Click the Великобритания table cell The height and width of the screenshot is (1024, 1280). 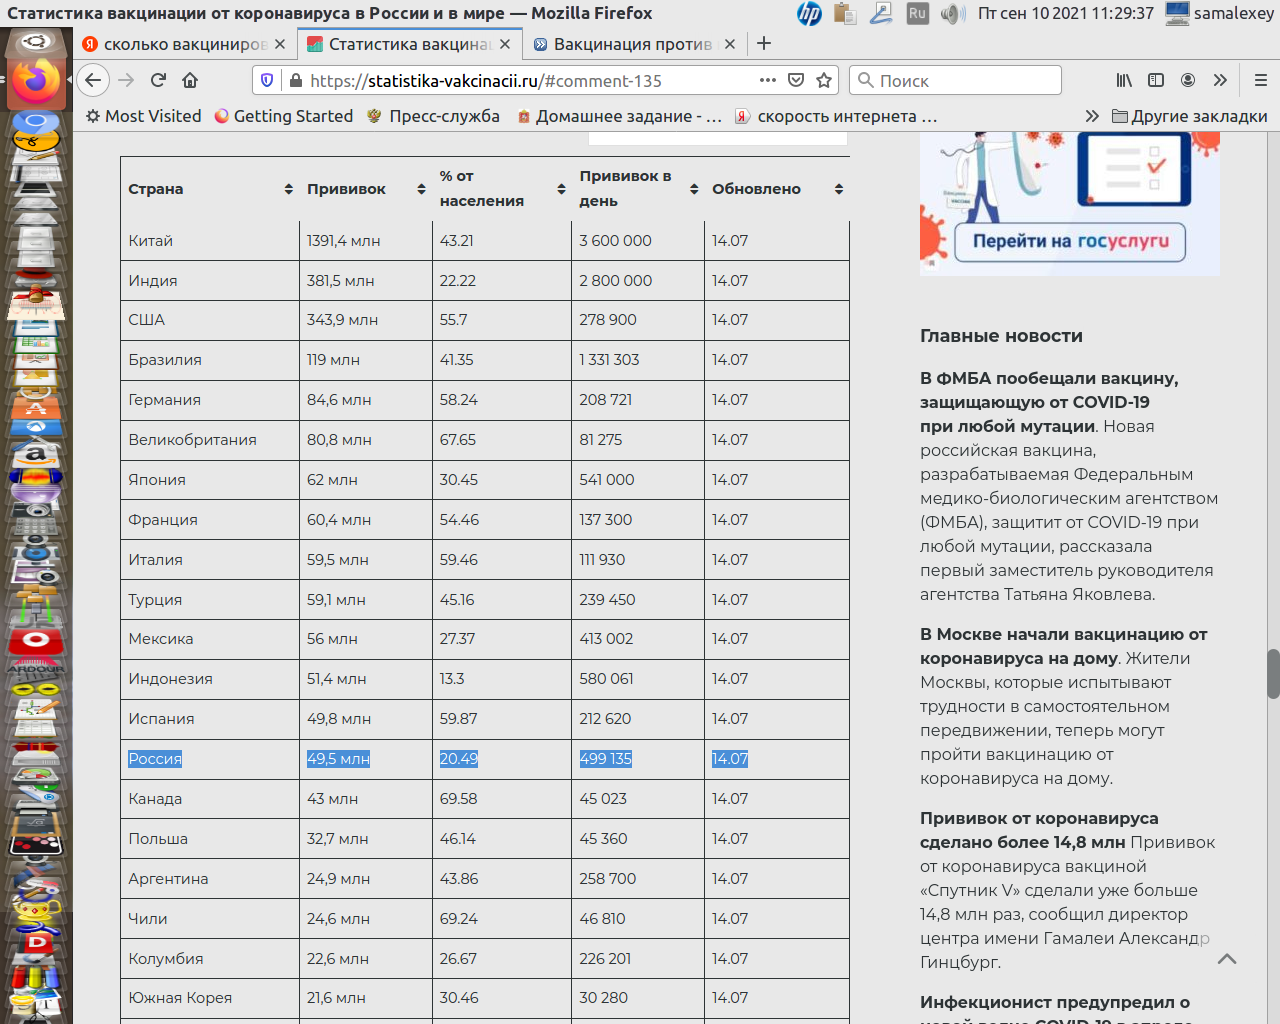coord(210,440)
